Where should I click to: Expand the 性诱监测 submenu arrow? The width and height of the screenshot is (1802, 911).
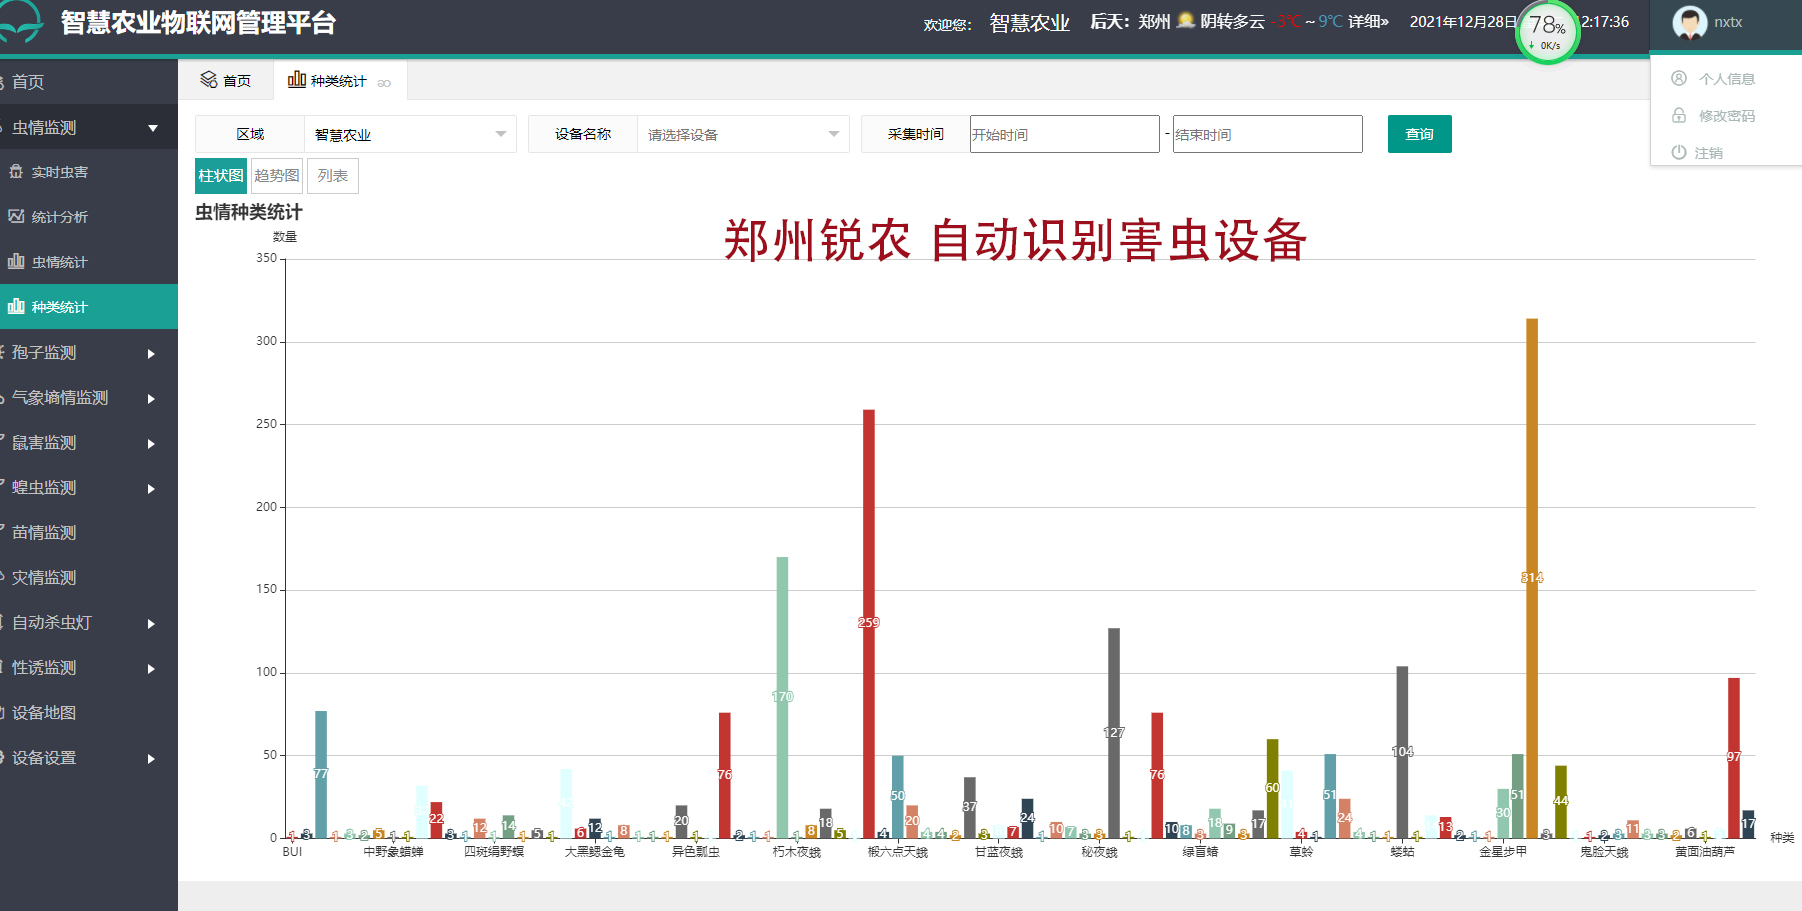[152, 669]
